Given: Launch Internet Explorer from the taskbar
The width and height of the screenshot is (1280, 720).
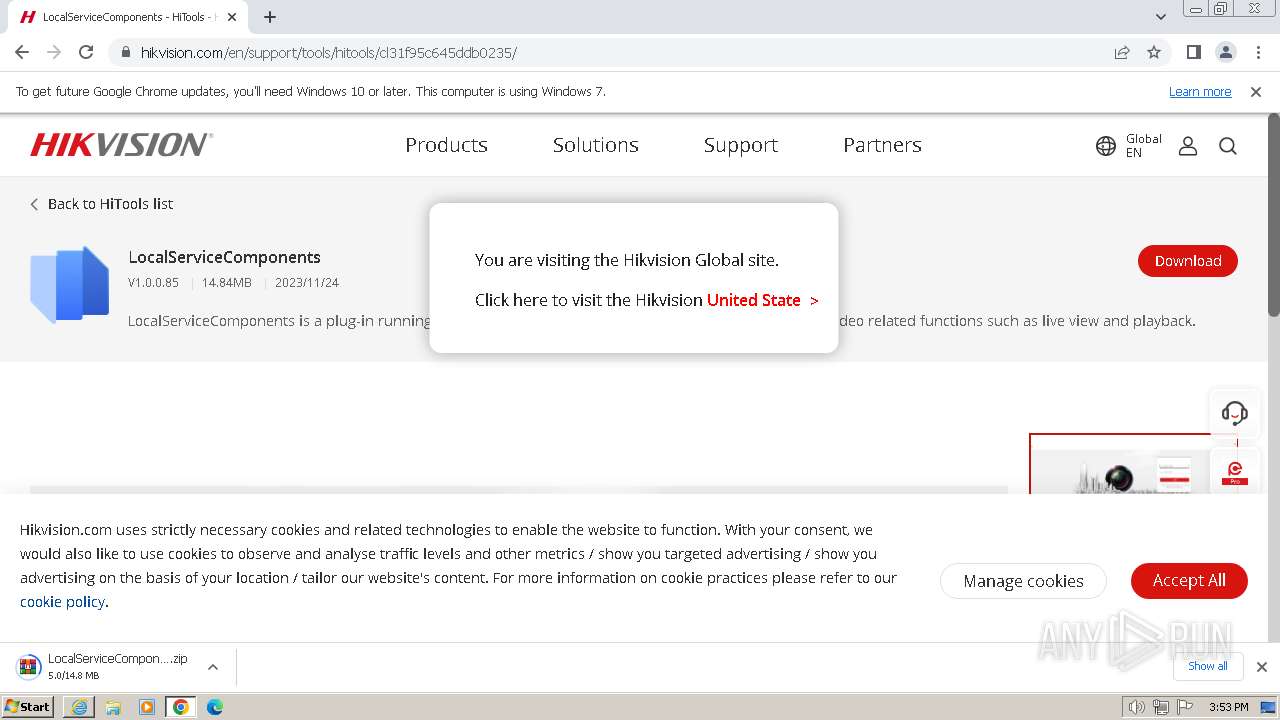Looking at the screenshot, I should click(79, 707).
